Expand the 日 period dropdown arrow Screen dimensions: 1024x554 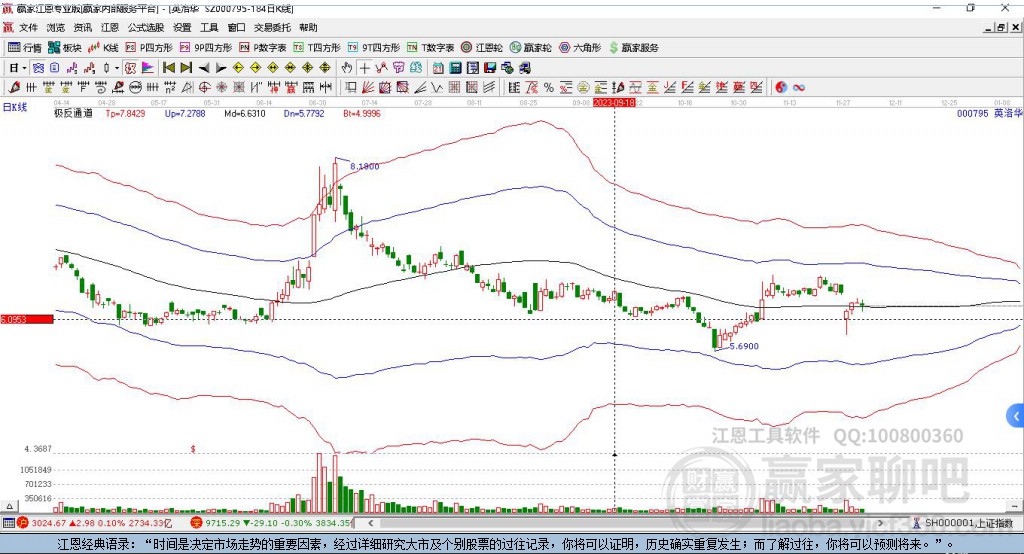(x=24, y=68)
